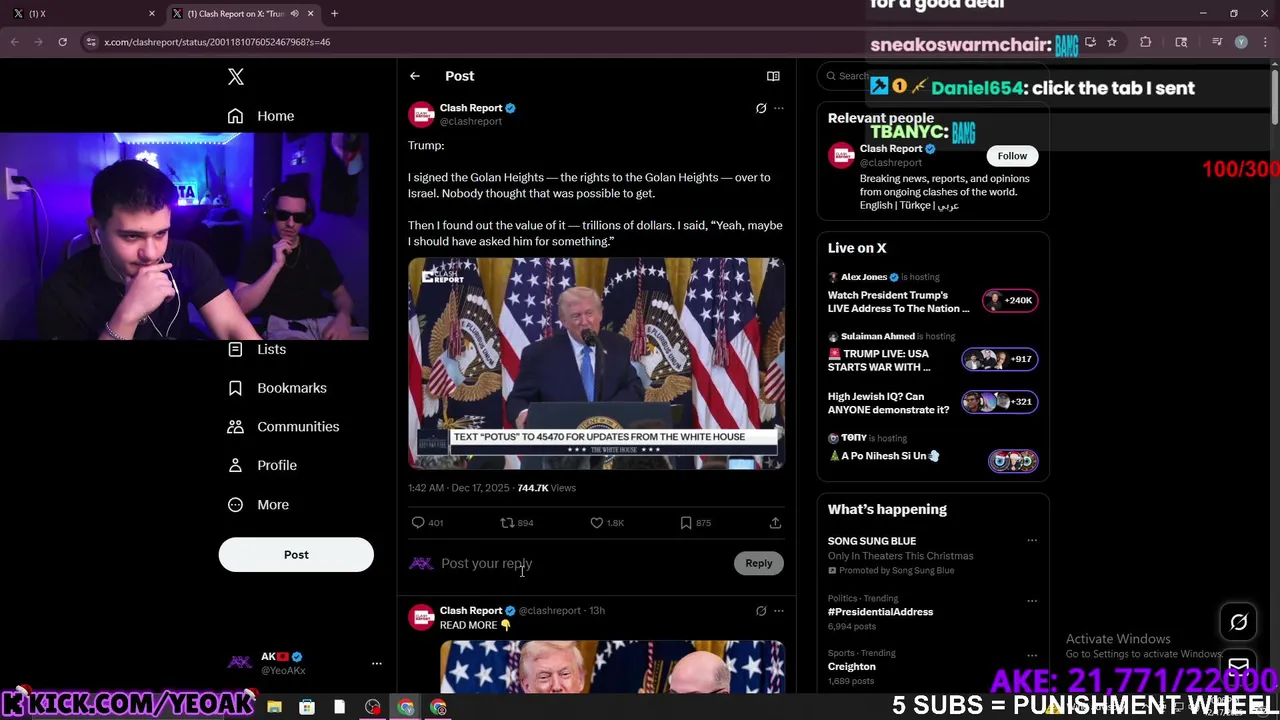Open Home from the sidebar
Screen dimensions: 1280x720
click(261, 116)
